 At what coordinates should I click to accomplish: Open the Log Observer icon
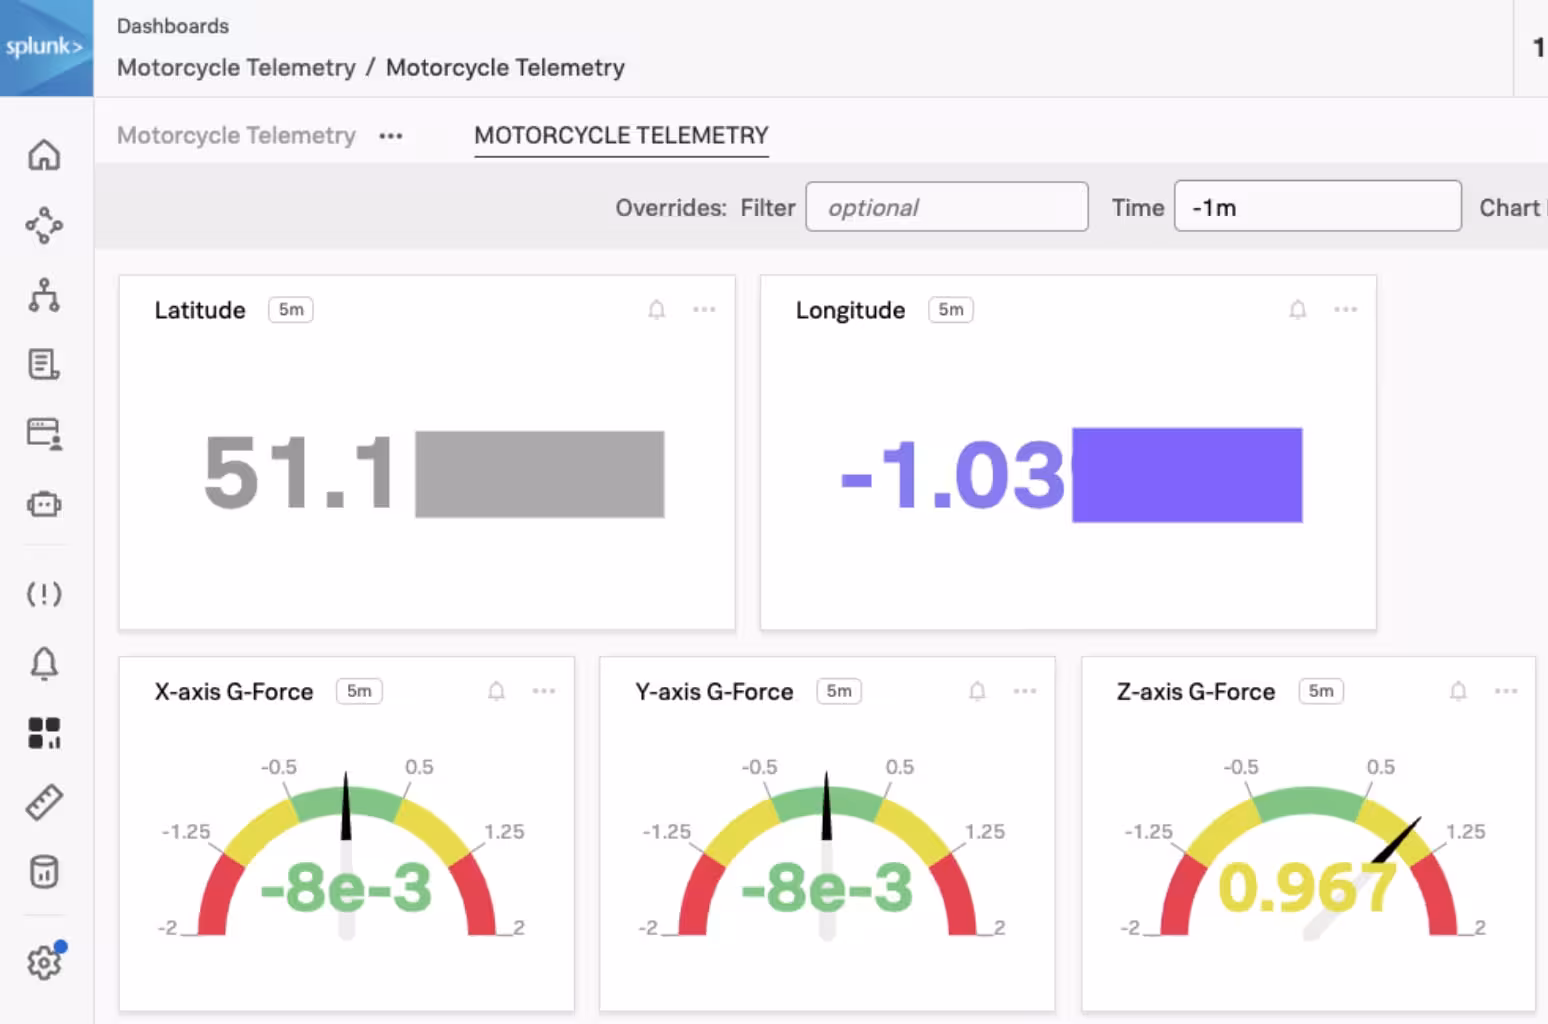click(x=44, y=365)
